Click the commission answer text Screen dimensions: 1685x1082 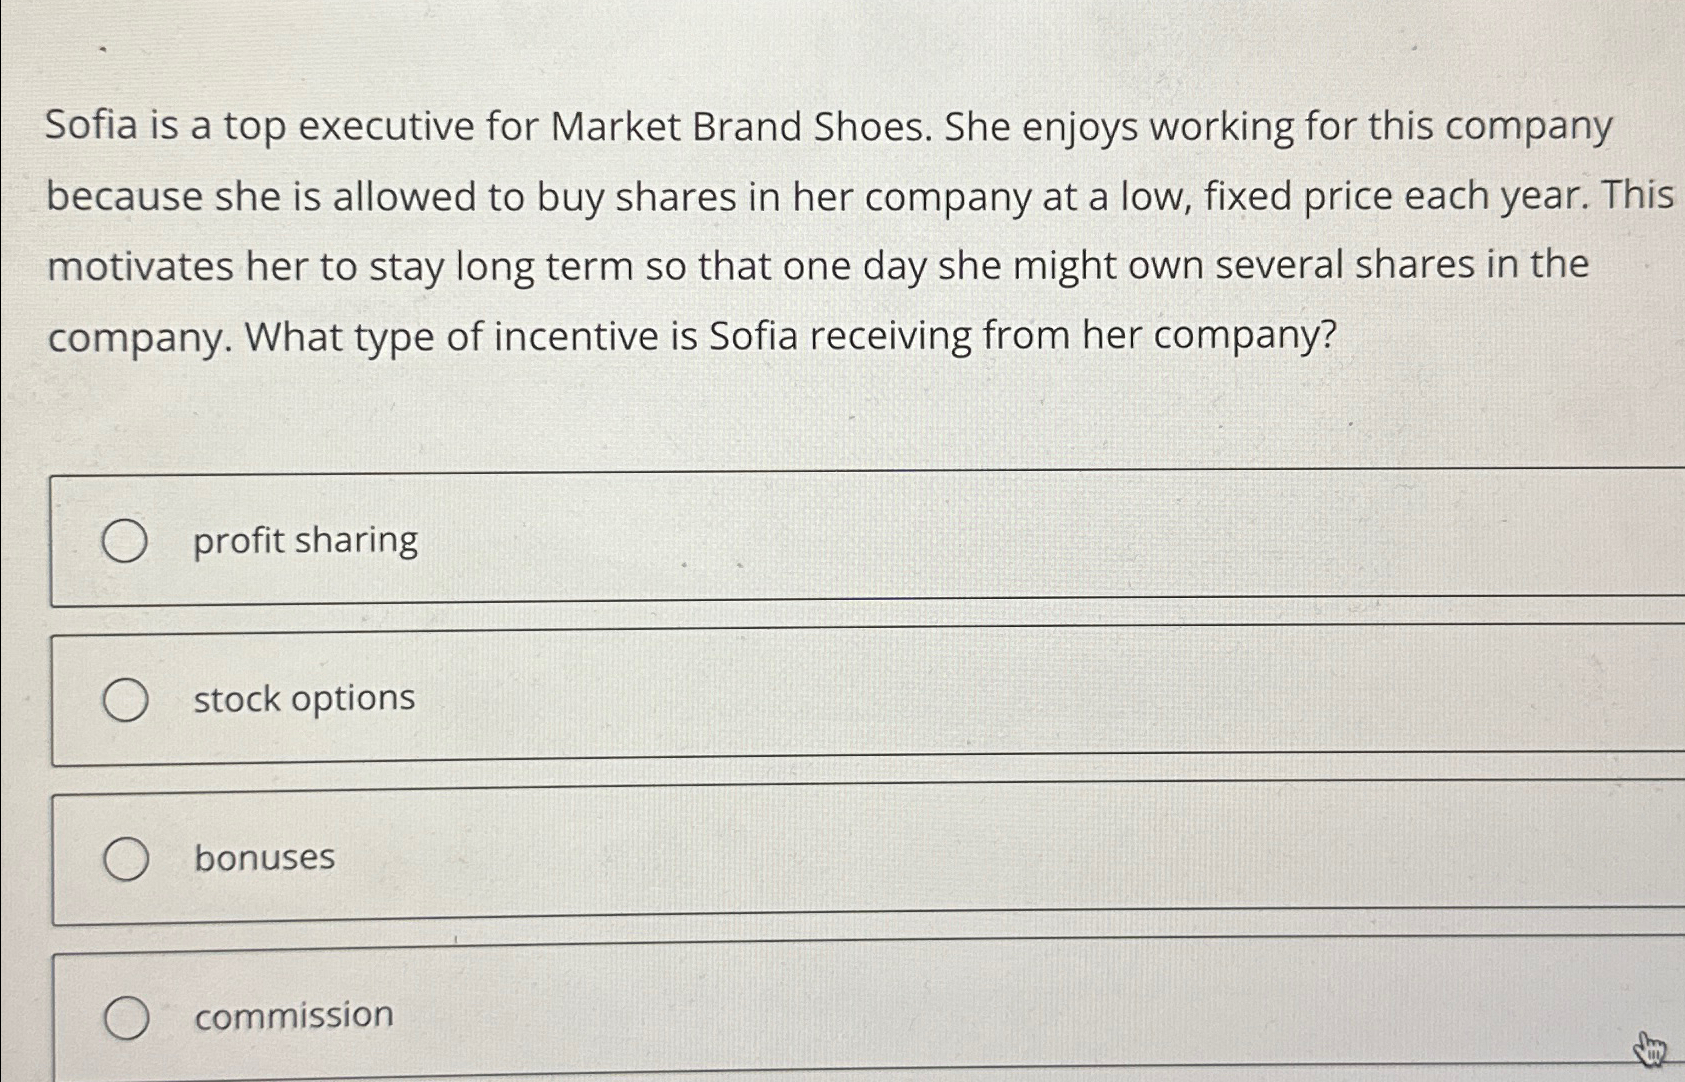pos(294,1016)
